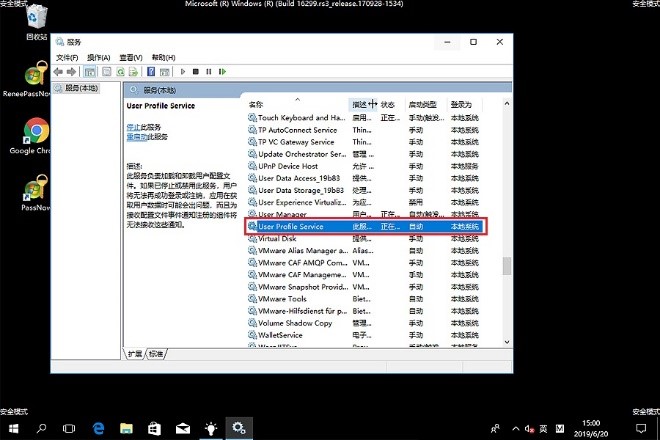Screen dimensions: 660x440
Task: Click the Start Service play icon
Action: click(183, 72)
